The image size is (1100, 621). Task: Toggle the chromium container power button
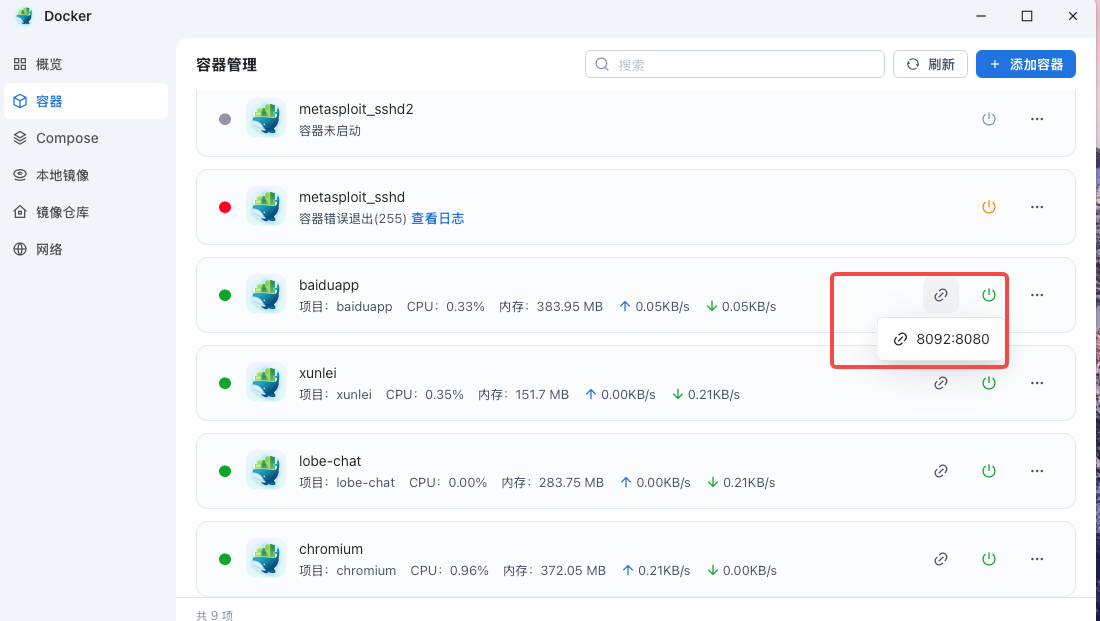pyautogui.click(x=988, y=559)
